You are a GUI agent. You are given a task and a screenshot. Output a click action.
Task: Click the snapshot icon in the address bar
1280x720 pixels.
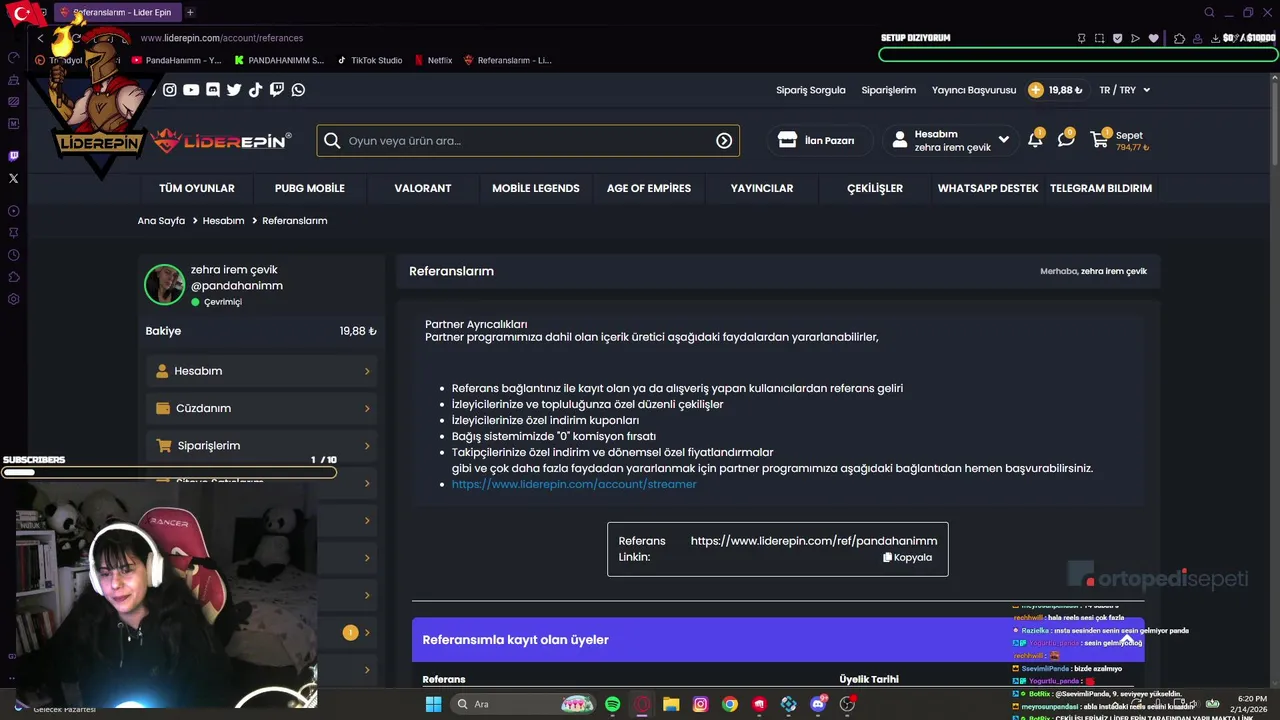point(1099,38)
